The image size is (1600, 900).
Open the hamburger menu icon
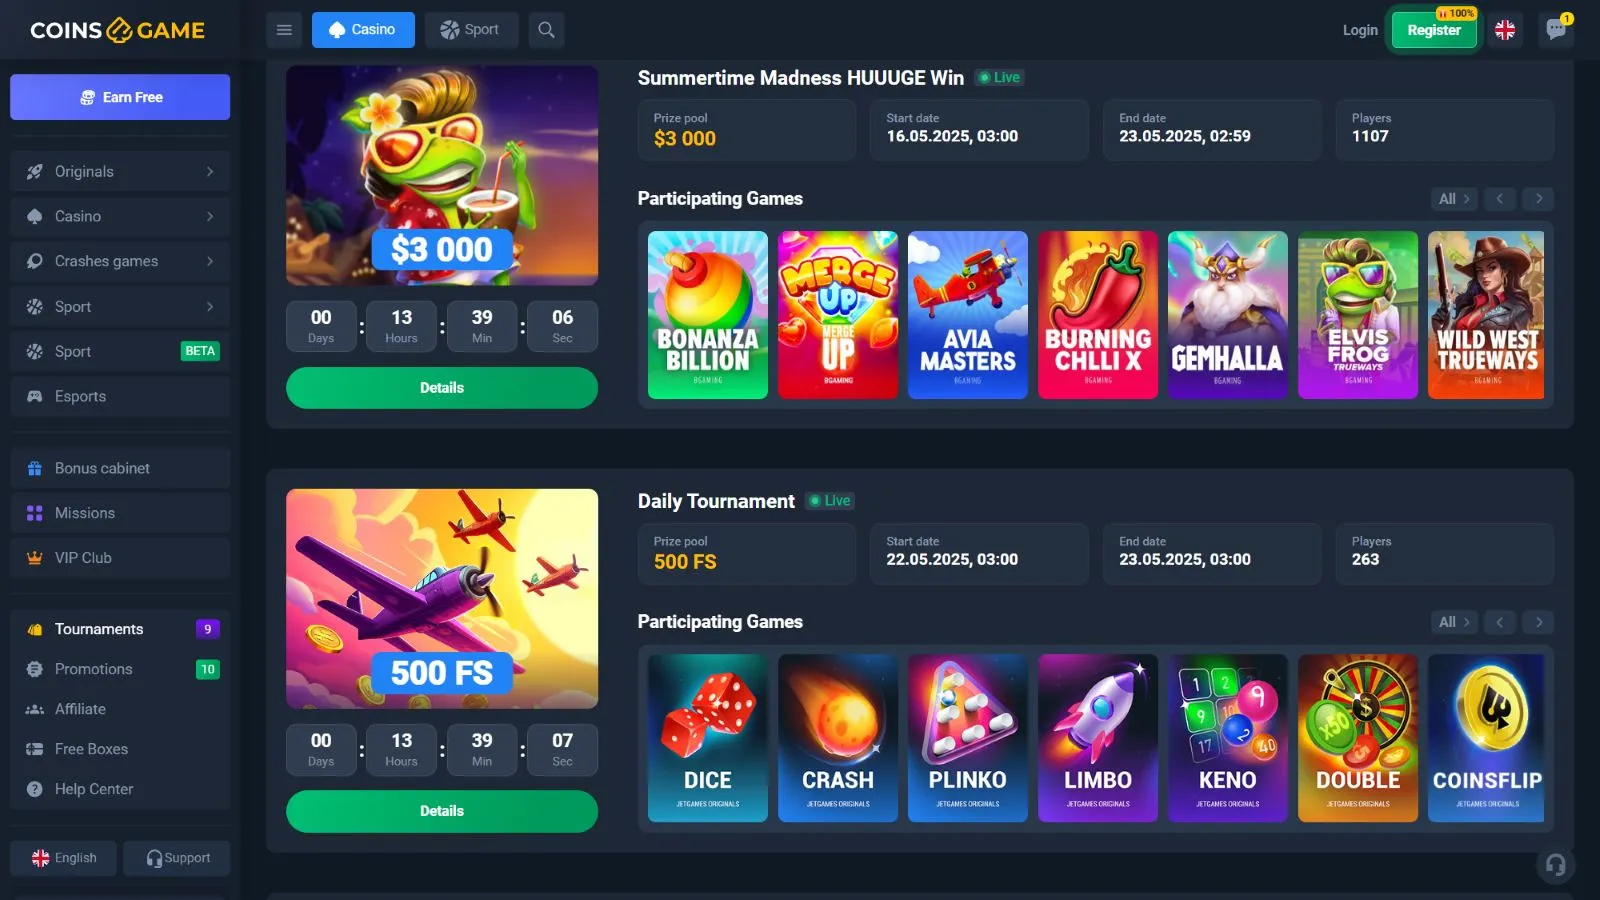coord(284,30)
